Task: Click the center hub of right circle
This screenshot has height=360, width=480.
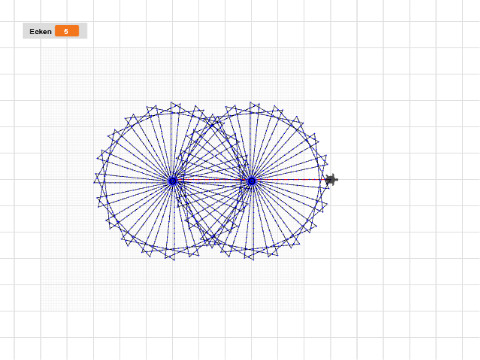Action: 252,181
